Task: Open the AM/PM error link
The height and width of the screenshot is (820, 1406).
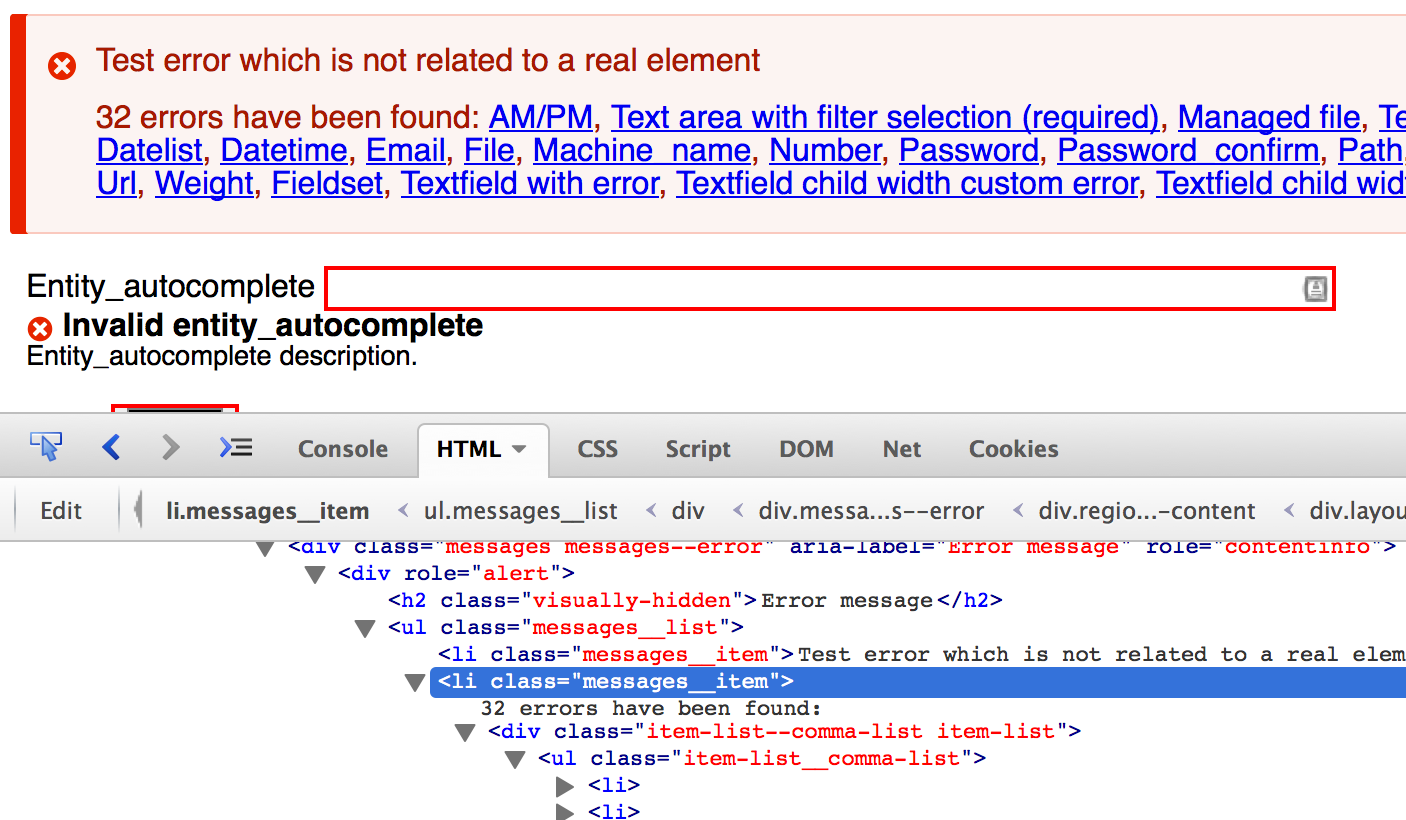Action: [x=541, y=117]
